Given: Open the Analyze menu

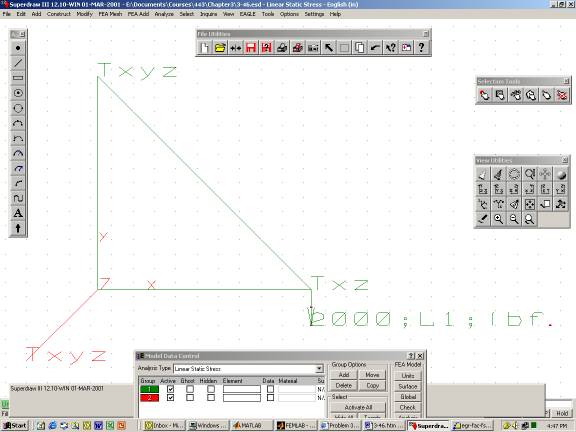Looking at the screenshot, I should click(164, 14).
